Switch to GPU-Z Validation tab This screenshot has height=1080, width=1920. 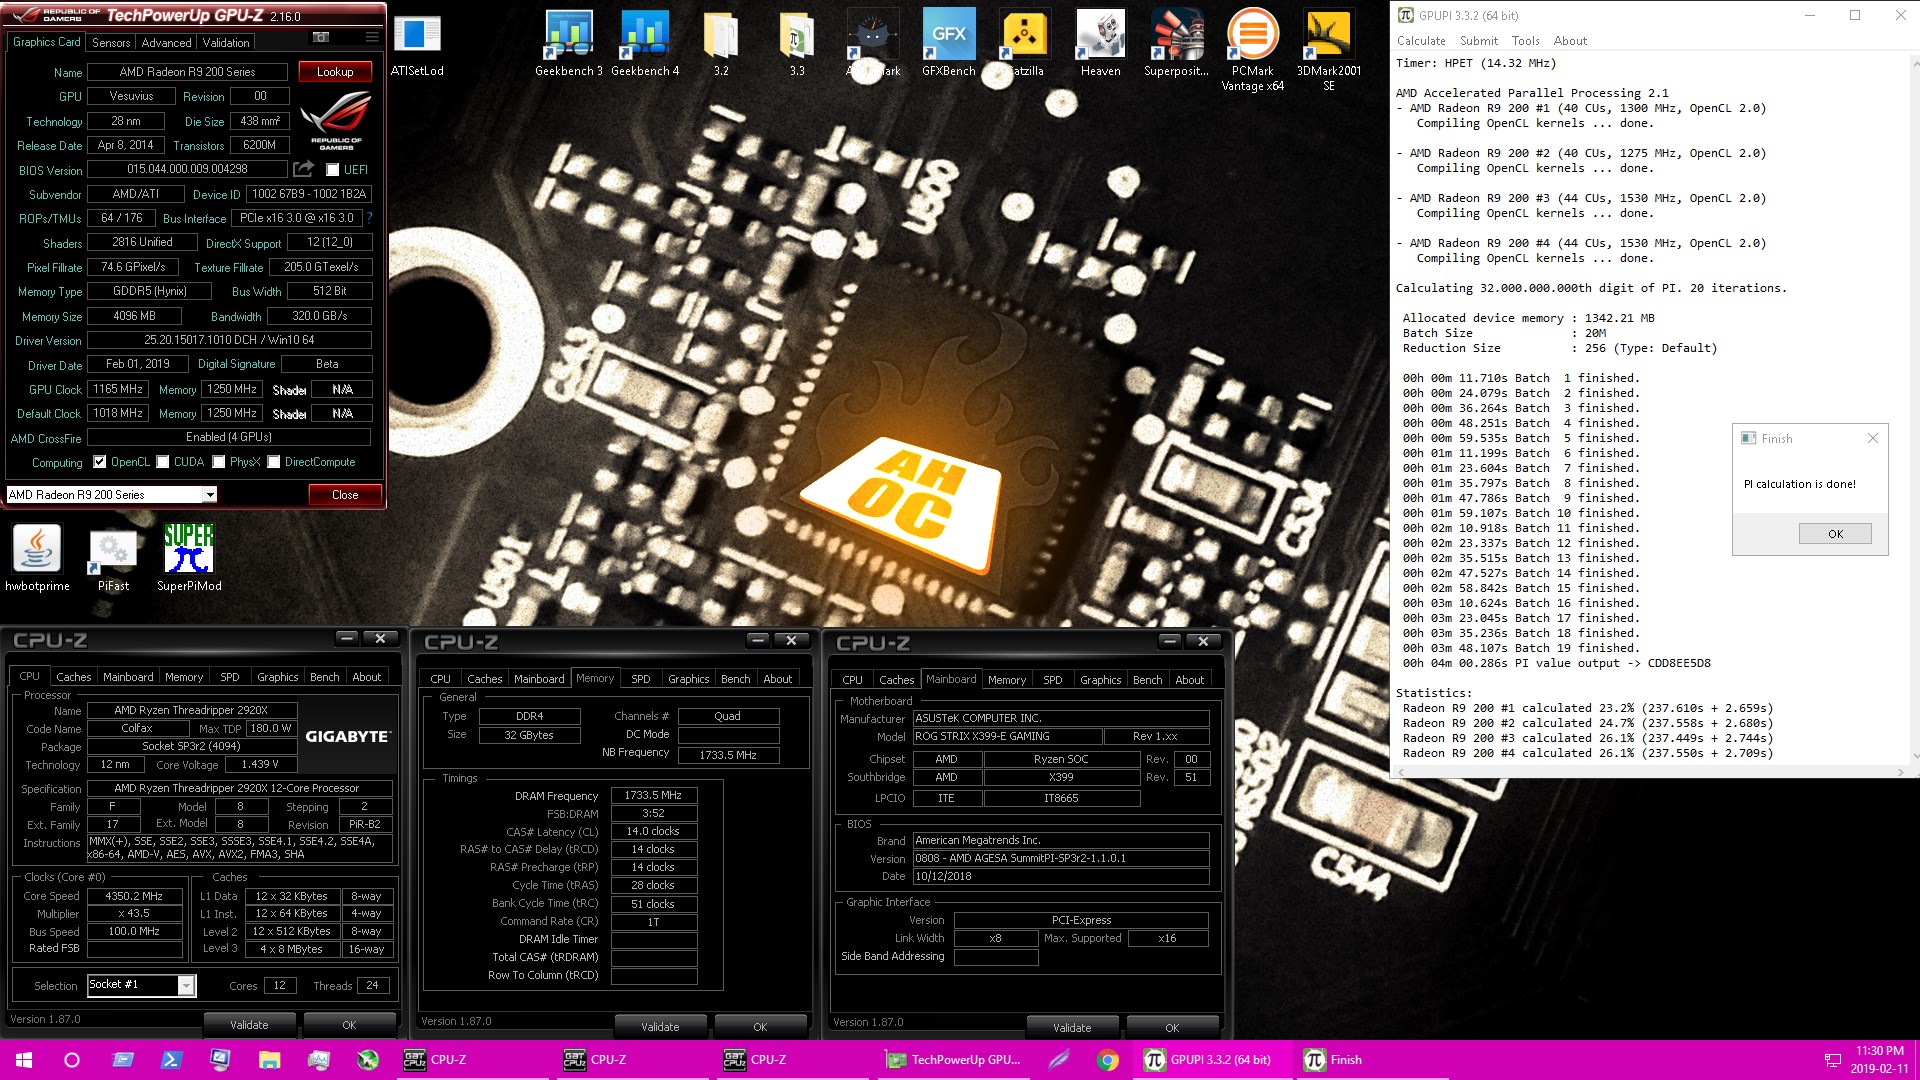[226, 43]
